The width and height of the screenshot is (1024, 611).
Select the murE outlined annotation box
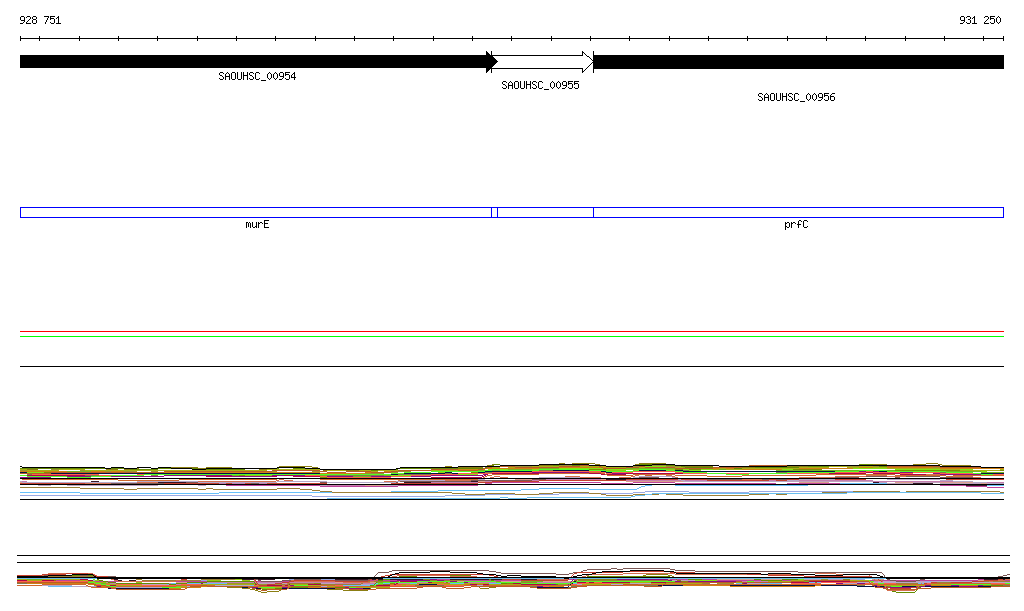(255, 212)
